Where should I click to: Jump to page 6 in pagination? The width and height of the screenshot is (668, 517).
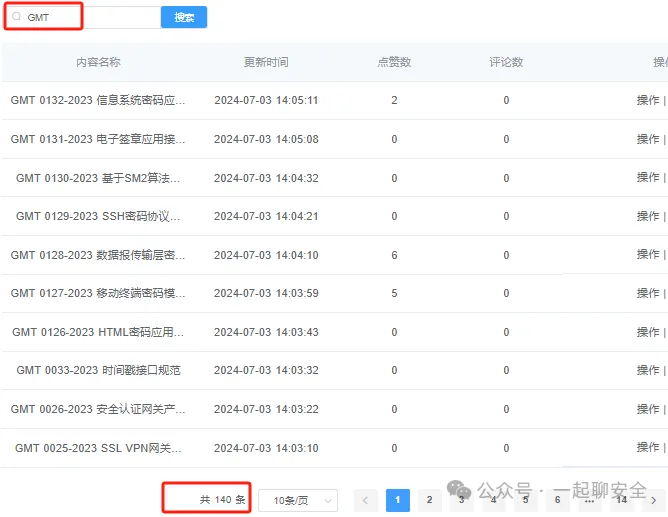click(x=557, y=500)
